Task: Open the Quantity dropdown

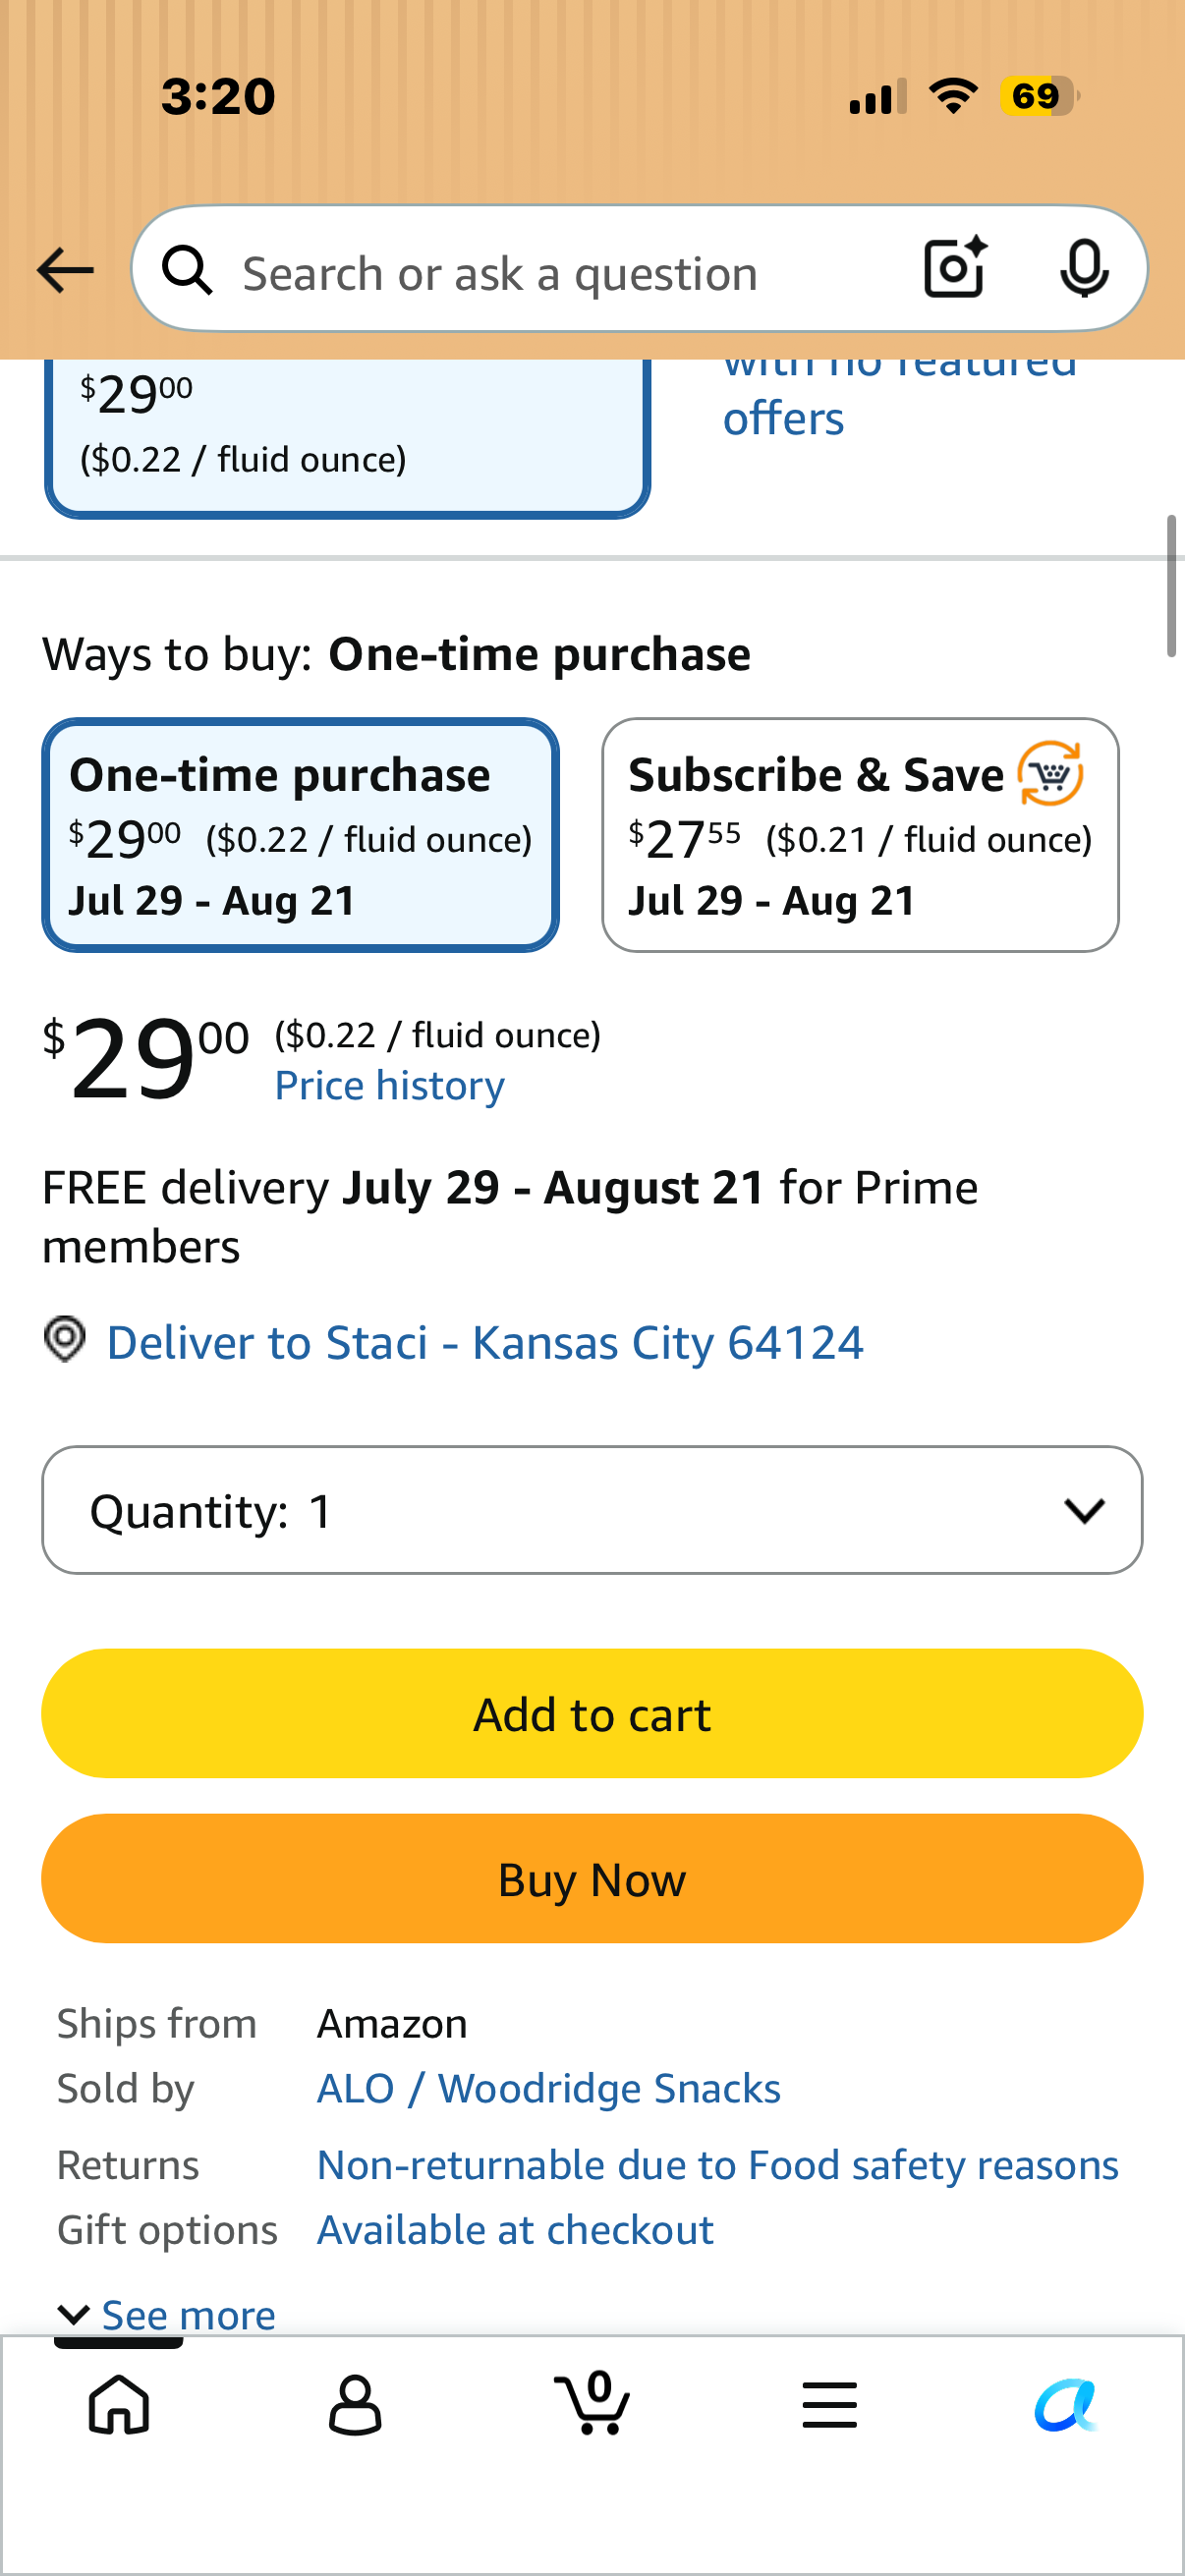Action: coord(592,1510)
